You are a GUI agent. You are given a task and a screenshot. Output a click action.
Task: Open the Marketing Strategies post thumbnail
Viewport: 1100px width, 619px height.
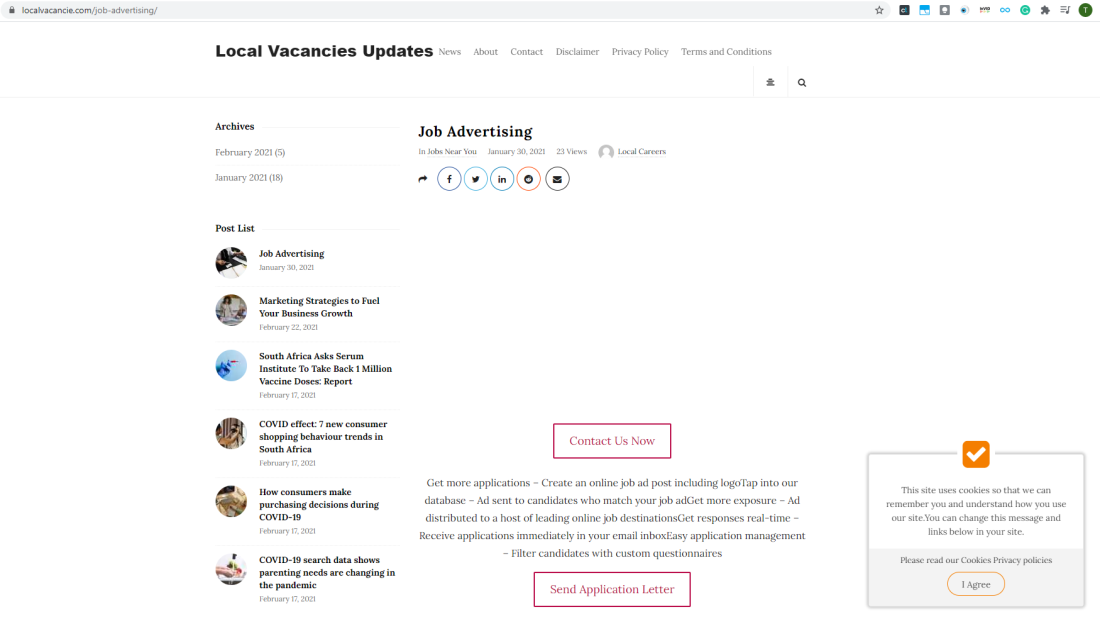[x=231, y=310]
